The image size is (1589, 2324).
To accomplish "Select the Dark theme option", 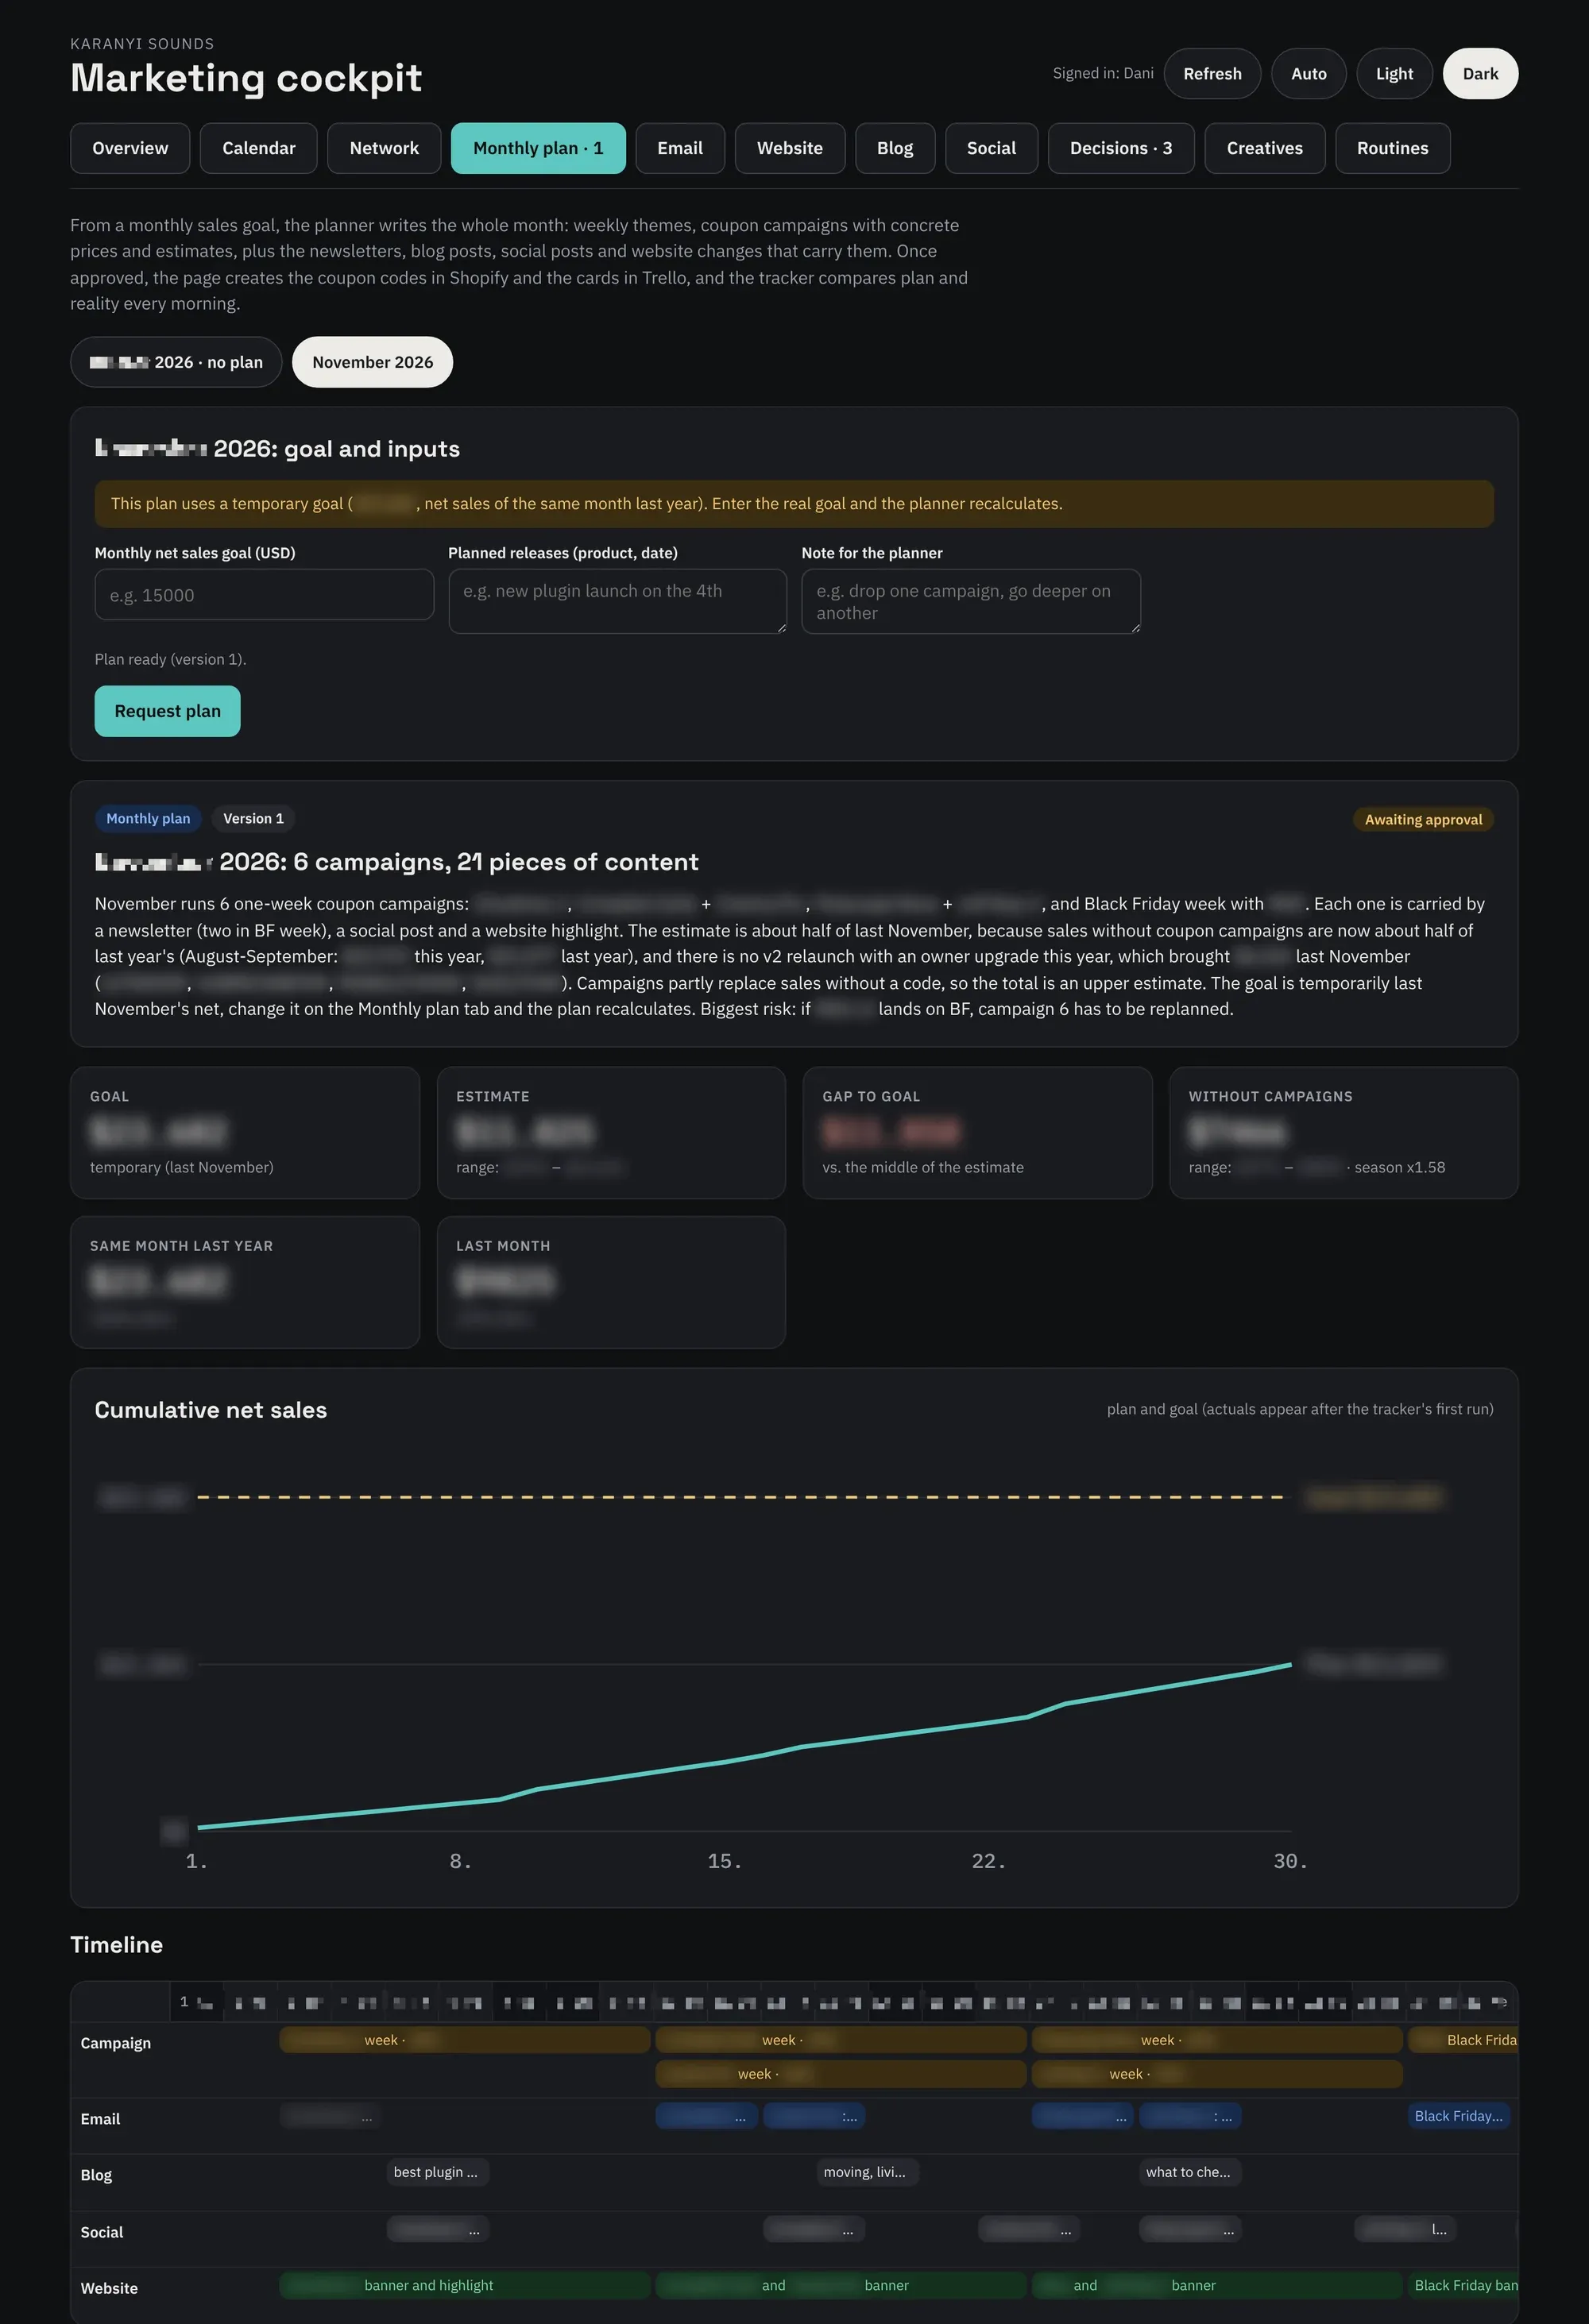I will (x=1480, y=74).
